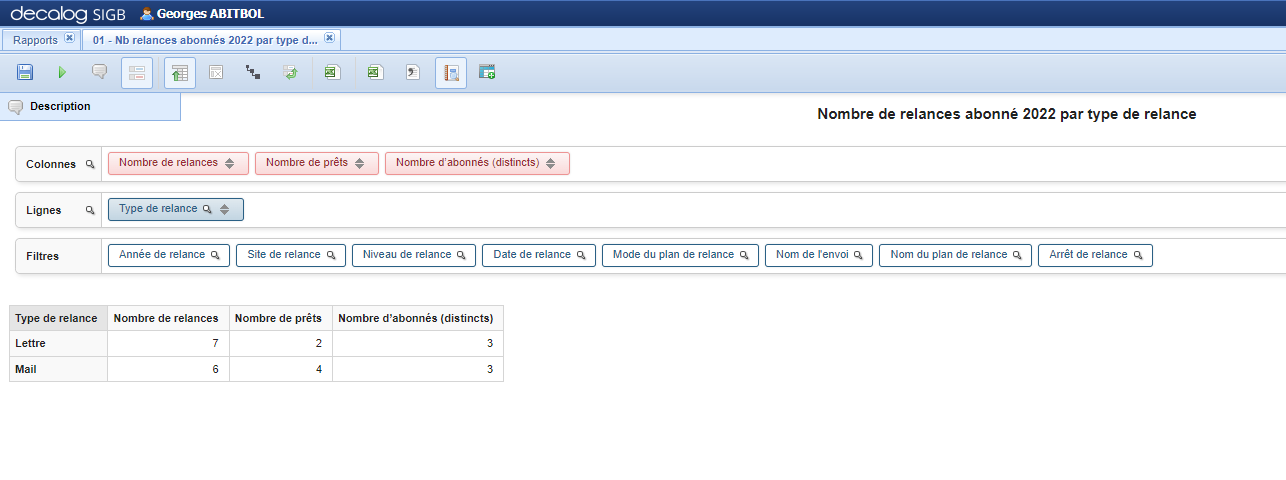Image resolution: width=1286 pixels, height=480 pixels.
Task: Click the refresh table icon with green arrows
Action: click(x=290, y=73)
